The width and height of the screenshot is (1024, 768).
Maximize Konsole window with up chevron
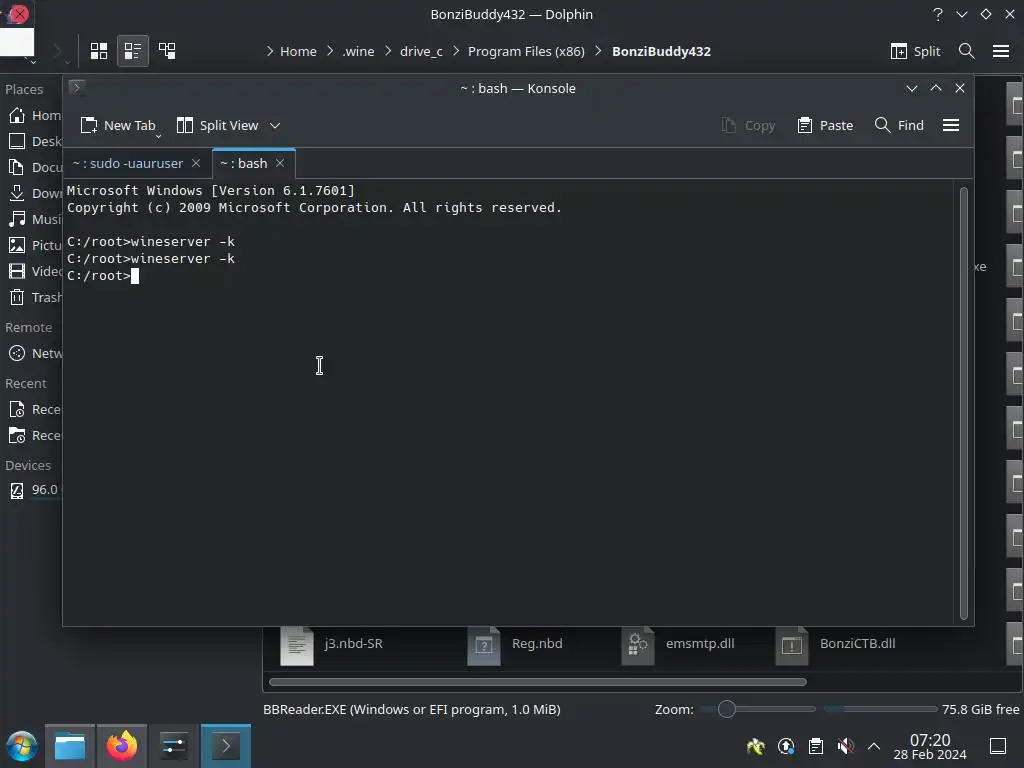pyautogui.click(x=936, y=88)
